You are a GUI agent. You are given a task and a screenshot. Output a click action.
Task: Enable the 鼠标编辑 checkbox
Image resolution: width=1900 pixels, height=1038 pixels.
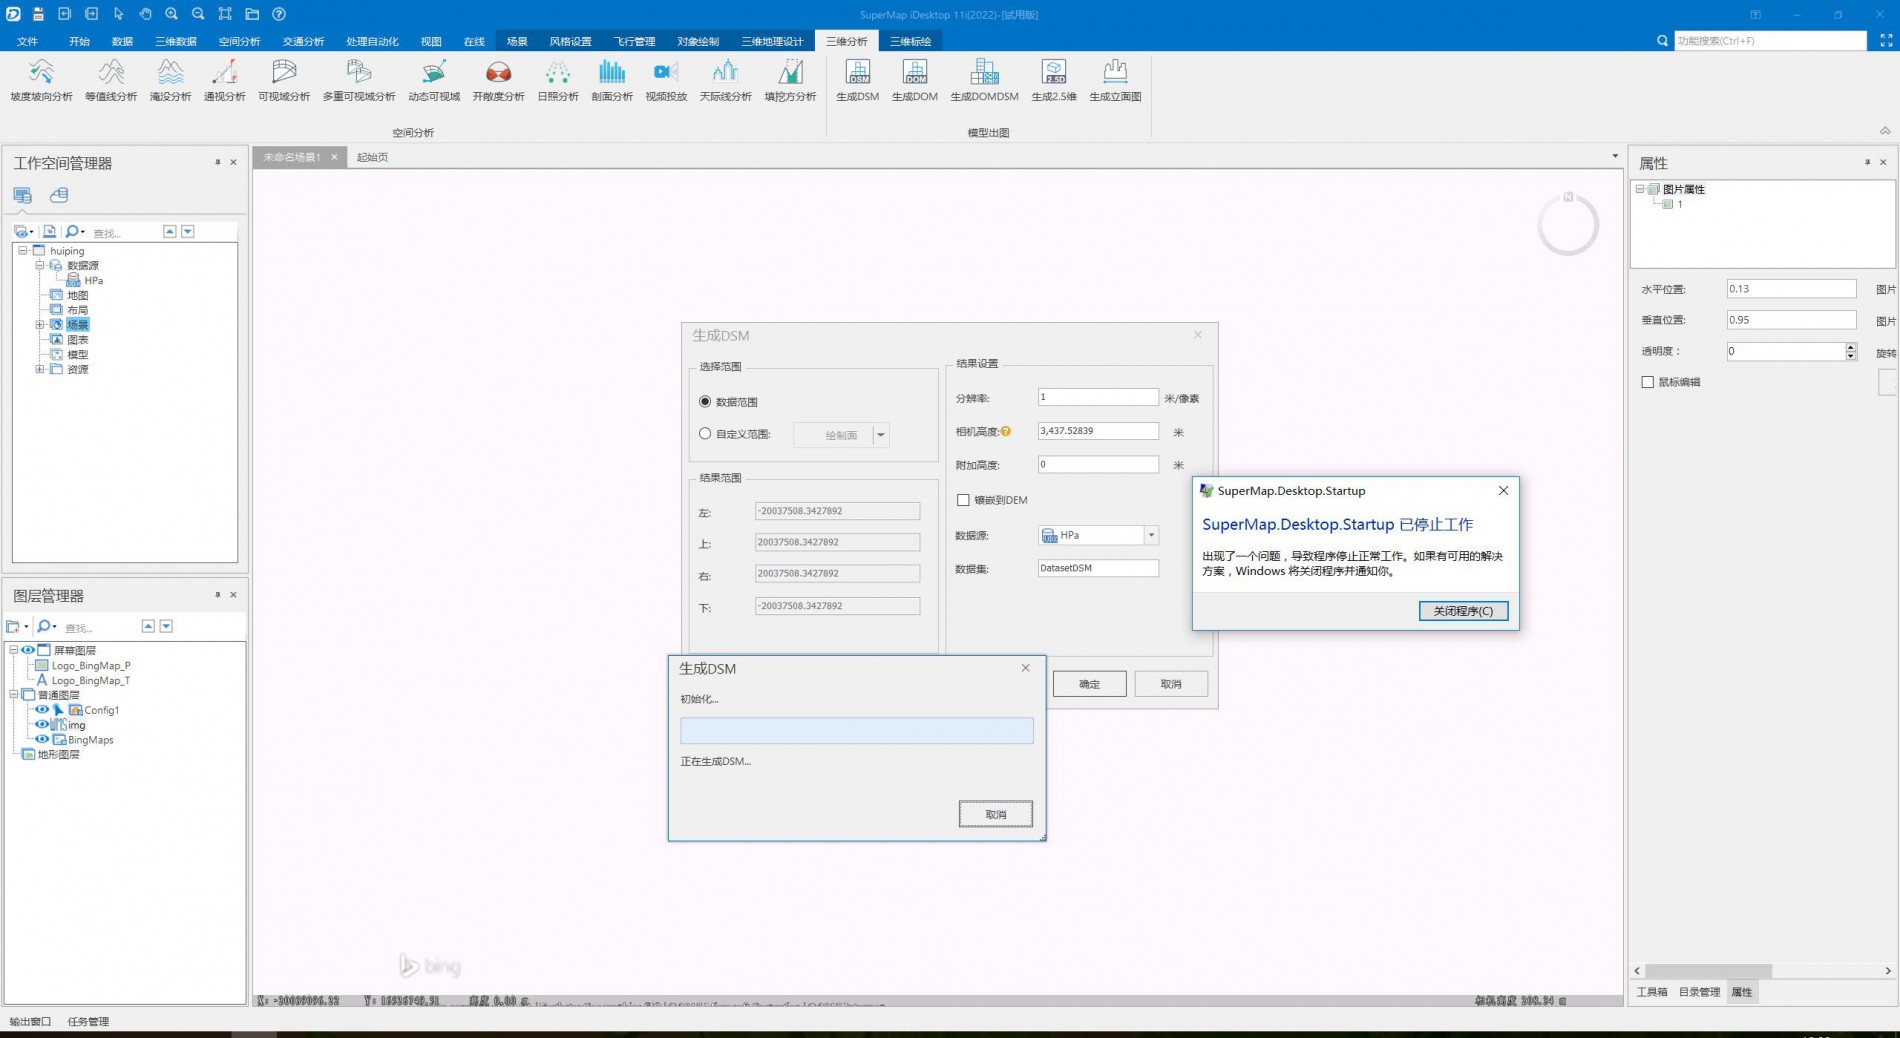point(1648,382)
